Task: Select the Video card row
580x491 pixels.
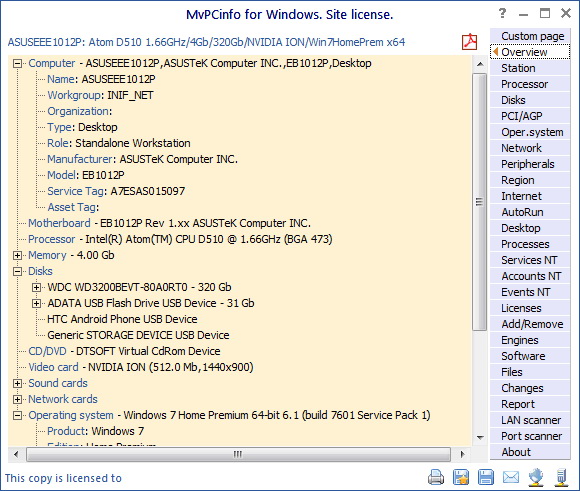Action: tap(141, 367)
